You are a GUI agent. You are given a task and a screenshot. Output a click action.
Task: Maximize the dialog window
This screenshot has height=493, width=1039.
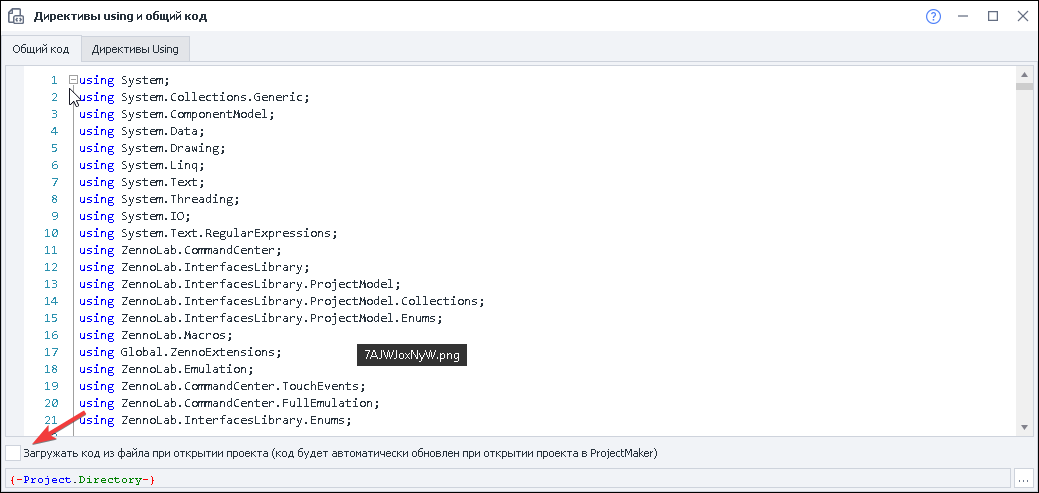tap(993, 17)
